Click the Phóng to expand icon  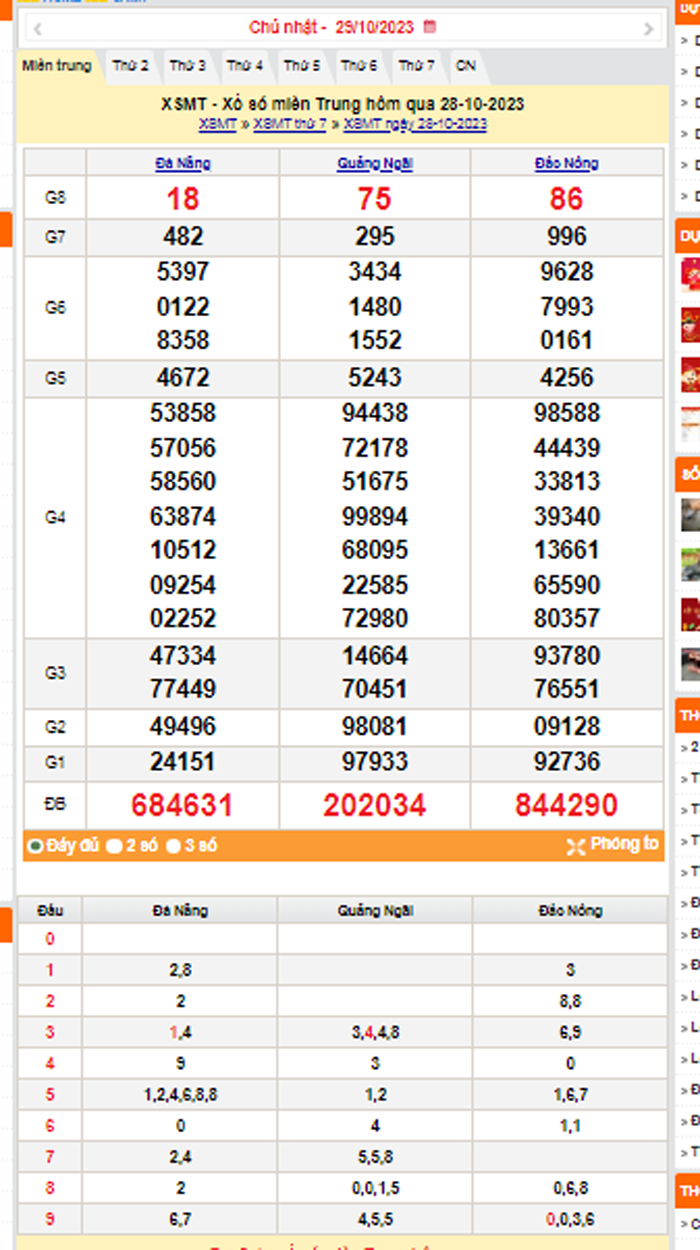point(576,846)
